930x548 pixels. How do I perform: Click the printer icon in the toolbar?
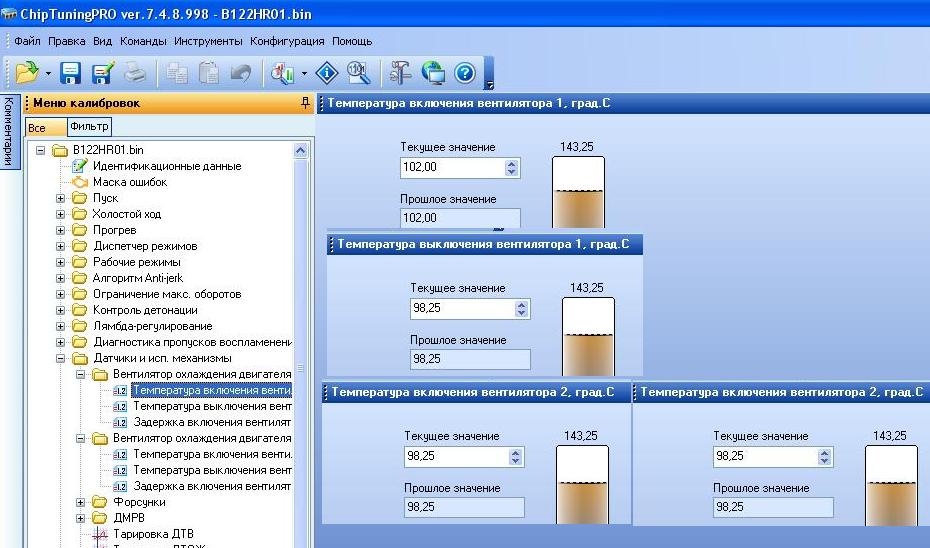tap(135, 73)
